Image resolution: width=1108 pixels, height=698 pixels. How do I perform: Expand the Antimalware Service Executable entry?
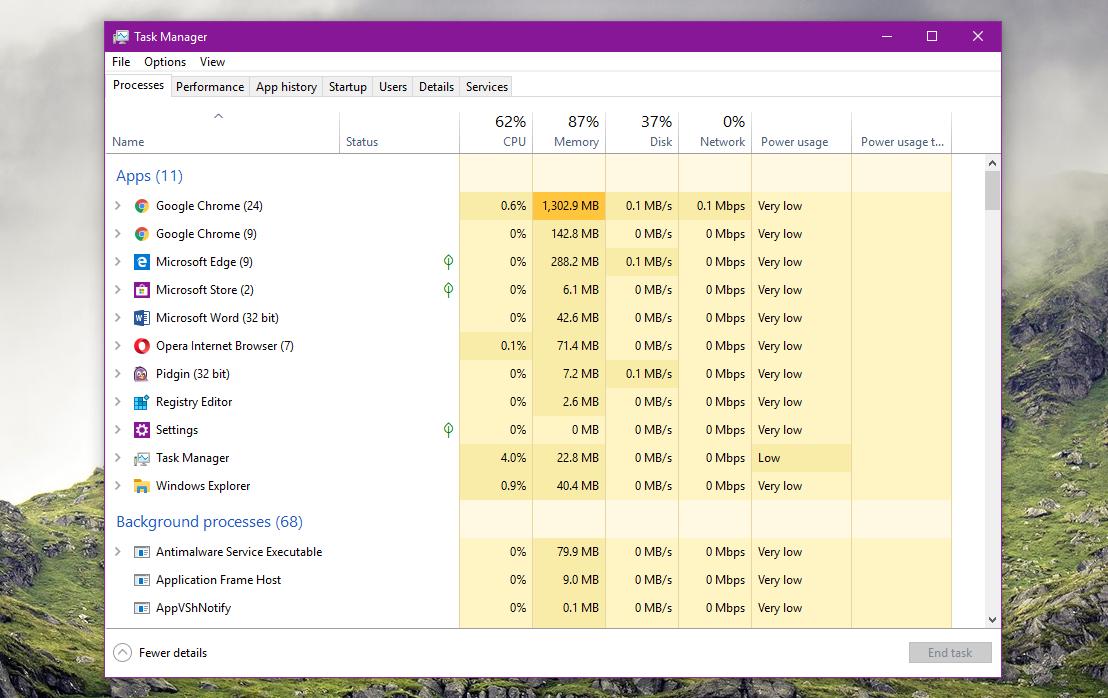coord(118,551)
